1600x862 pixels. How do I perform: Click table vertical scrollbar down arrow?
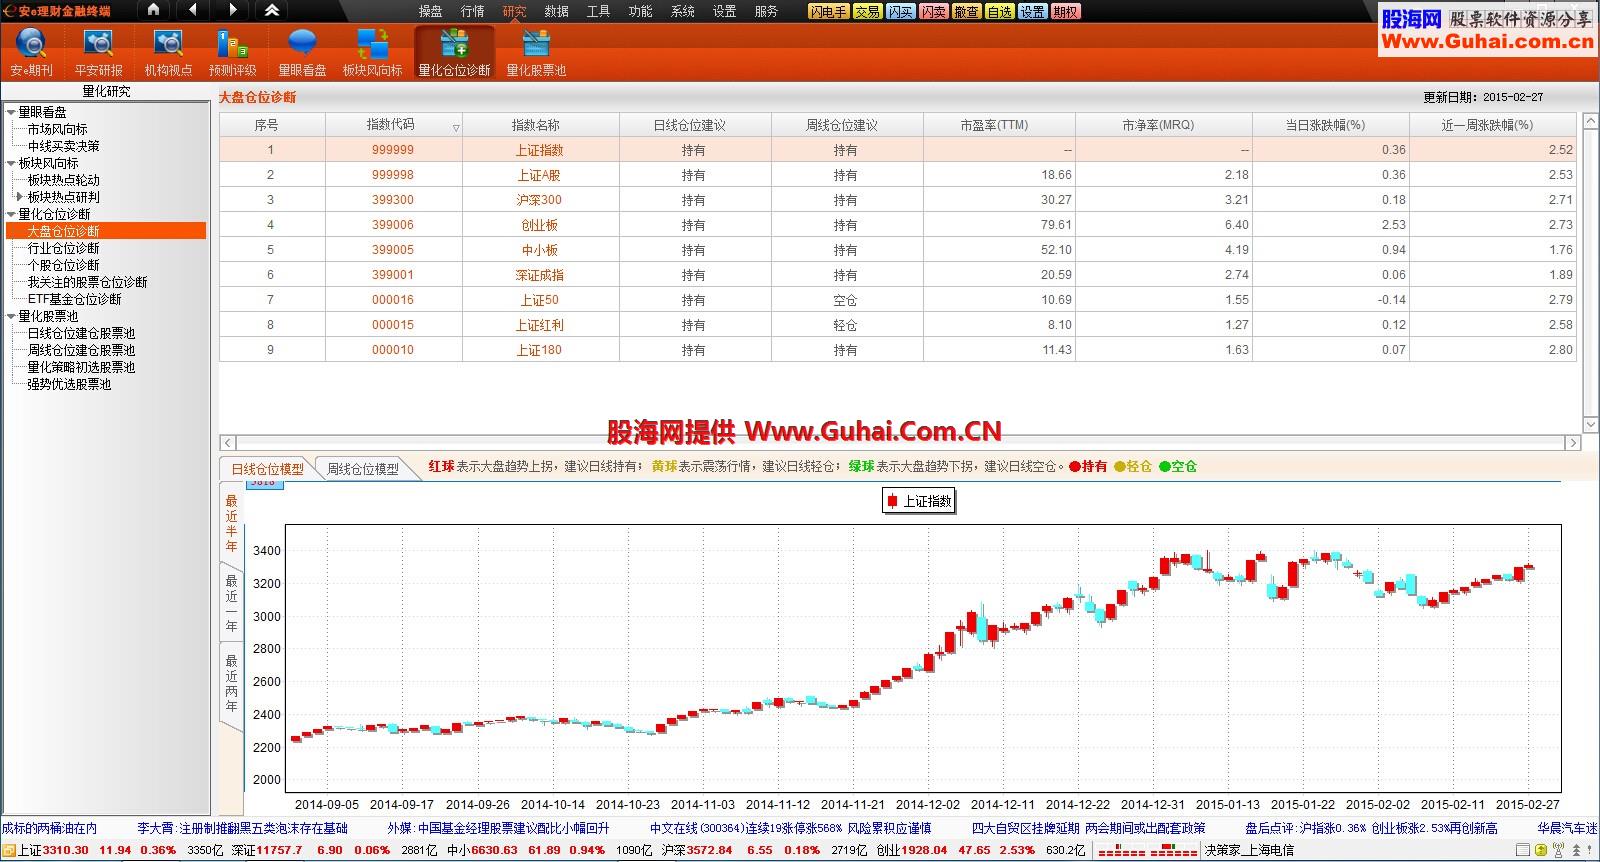coord(1590,427)
